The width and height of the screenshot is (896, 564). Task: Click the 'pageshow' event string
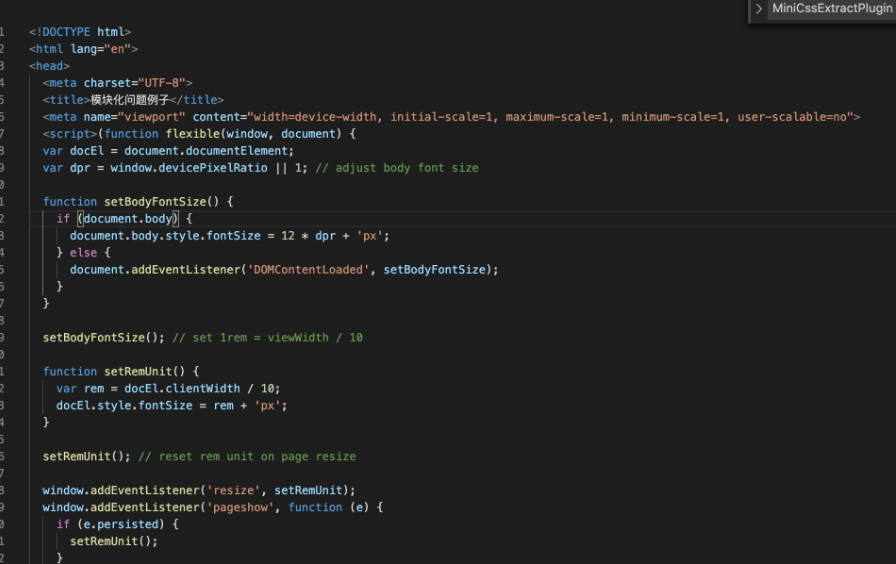point(240,507)
